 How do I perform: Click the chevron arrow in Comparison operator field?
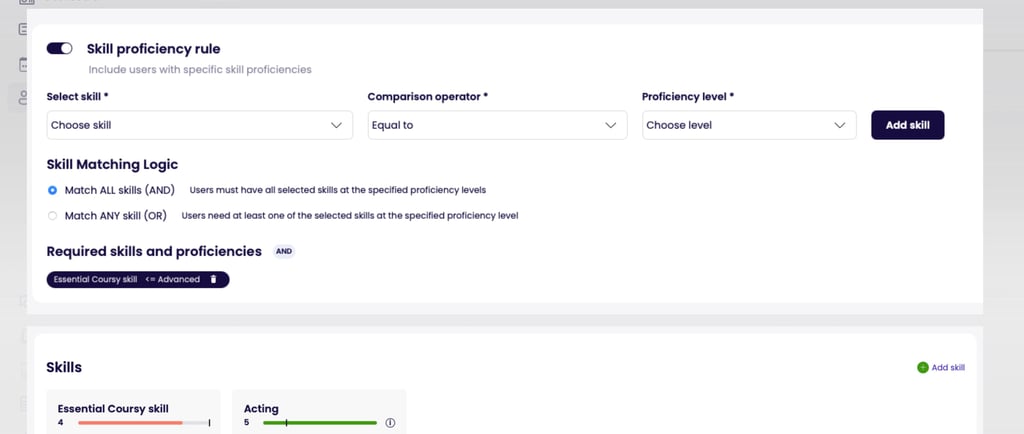pyautogui.click(x=610, y=125)
